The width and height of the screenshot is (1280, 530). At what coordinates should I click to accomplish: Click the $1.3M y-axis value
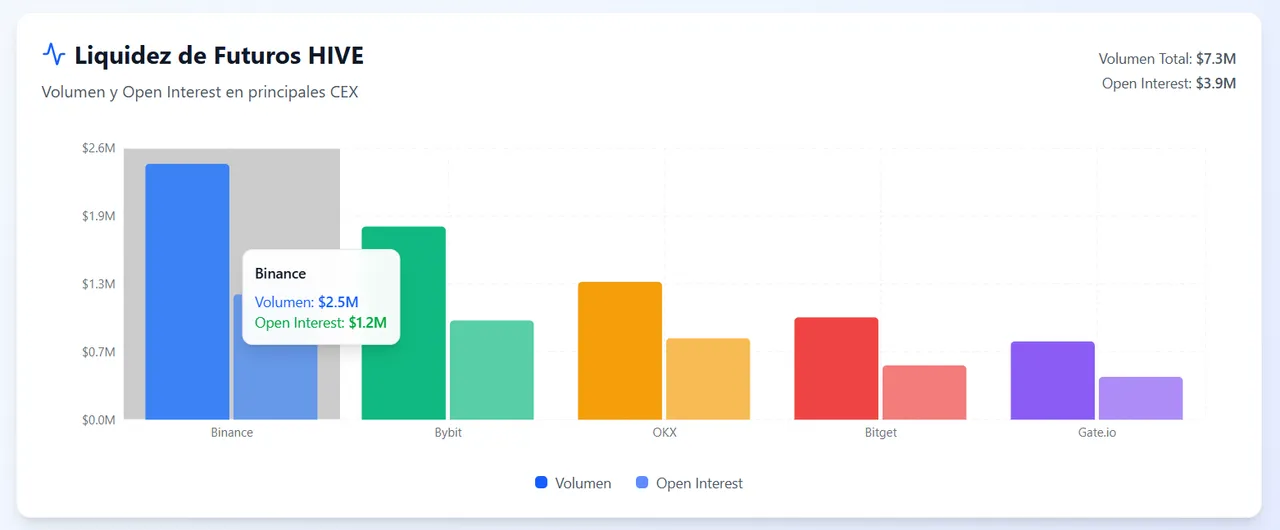(x=99, y=284)
